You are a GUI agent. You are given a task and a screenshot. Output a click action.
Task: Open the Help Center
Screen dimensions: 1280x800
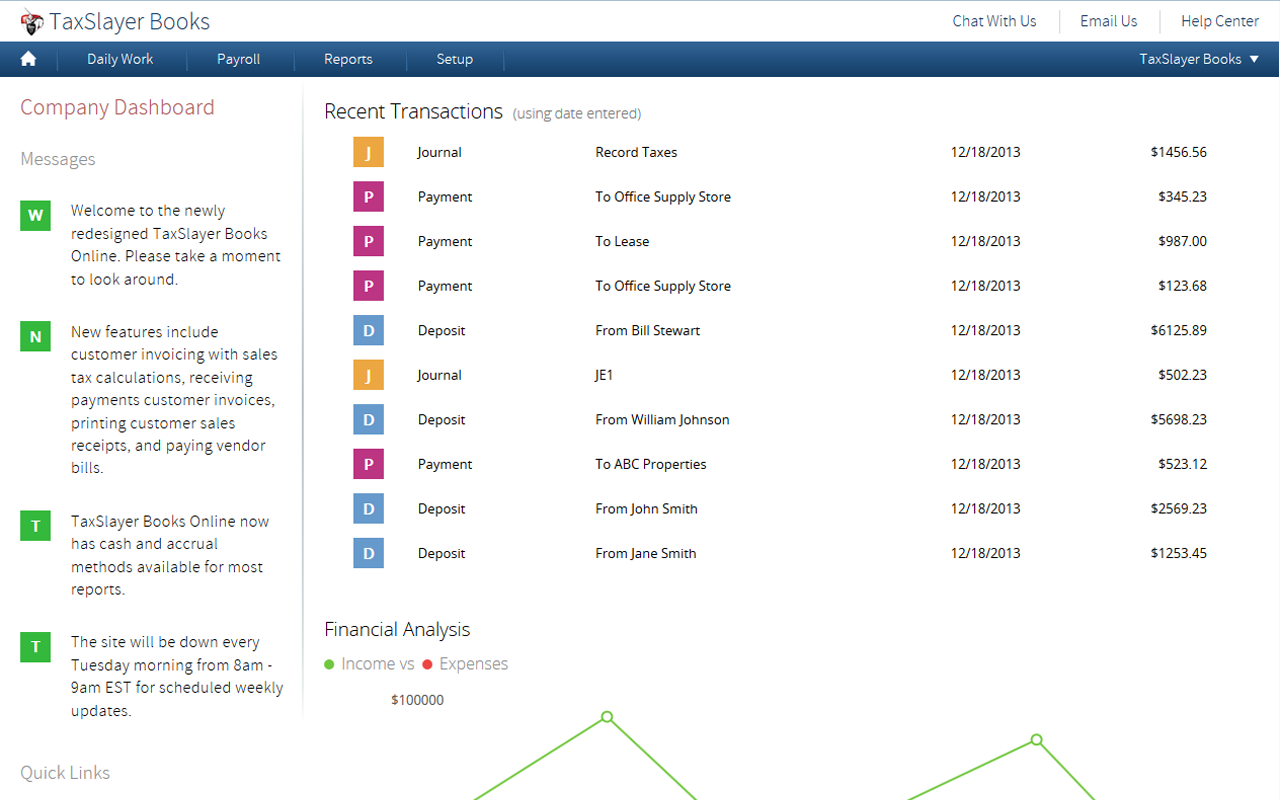click(x=1219, y=21)
